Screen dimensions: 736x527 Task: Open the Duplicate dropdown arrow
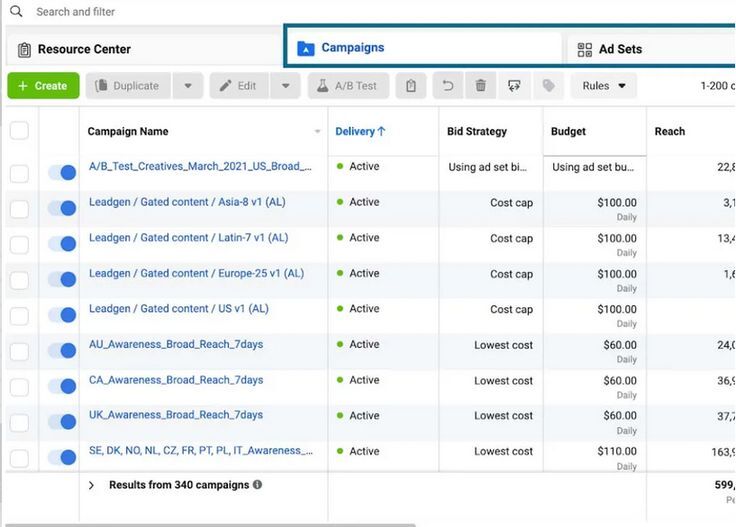pos(188,86)
